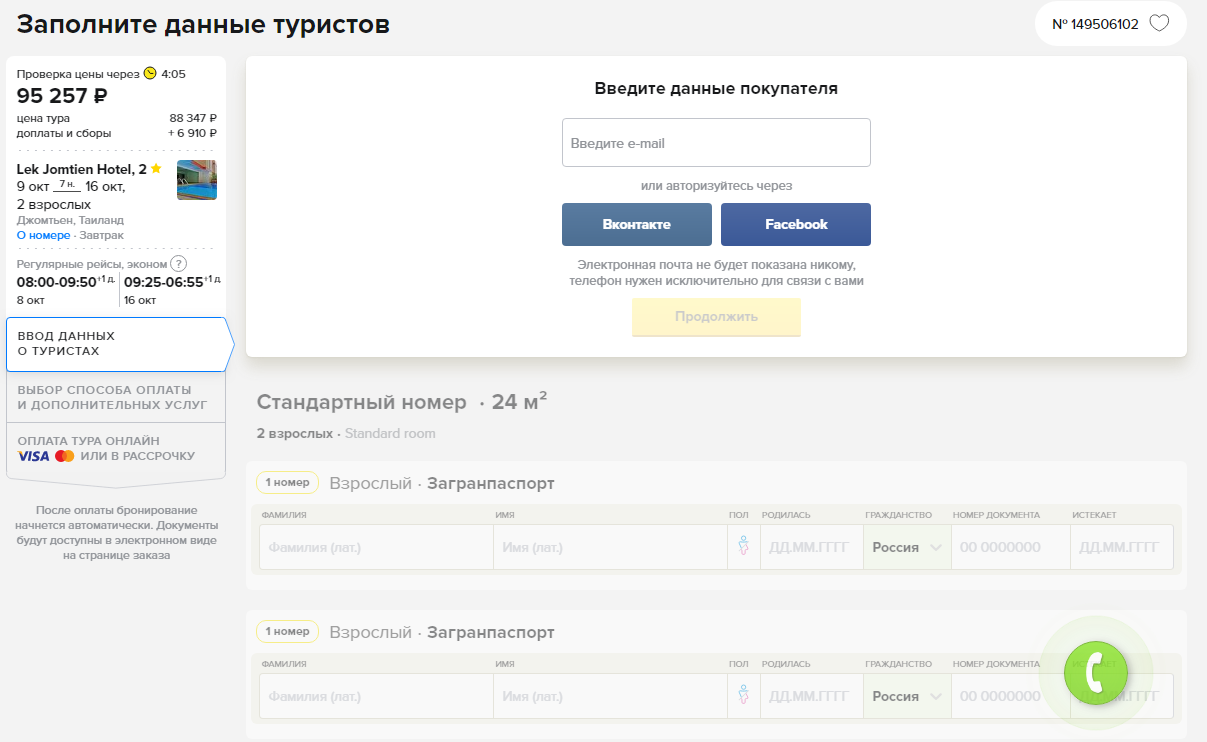The image size is (1207, 742).
Task: Click second adult's 'Имя (лат.)' field
Action: (609, 696)
